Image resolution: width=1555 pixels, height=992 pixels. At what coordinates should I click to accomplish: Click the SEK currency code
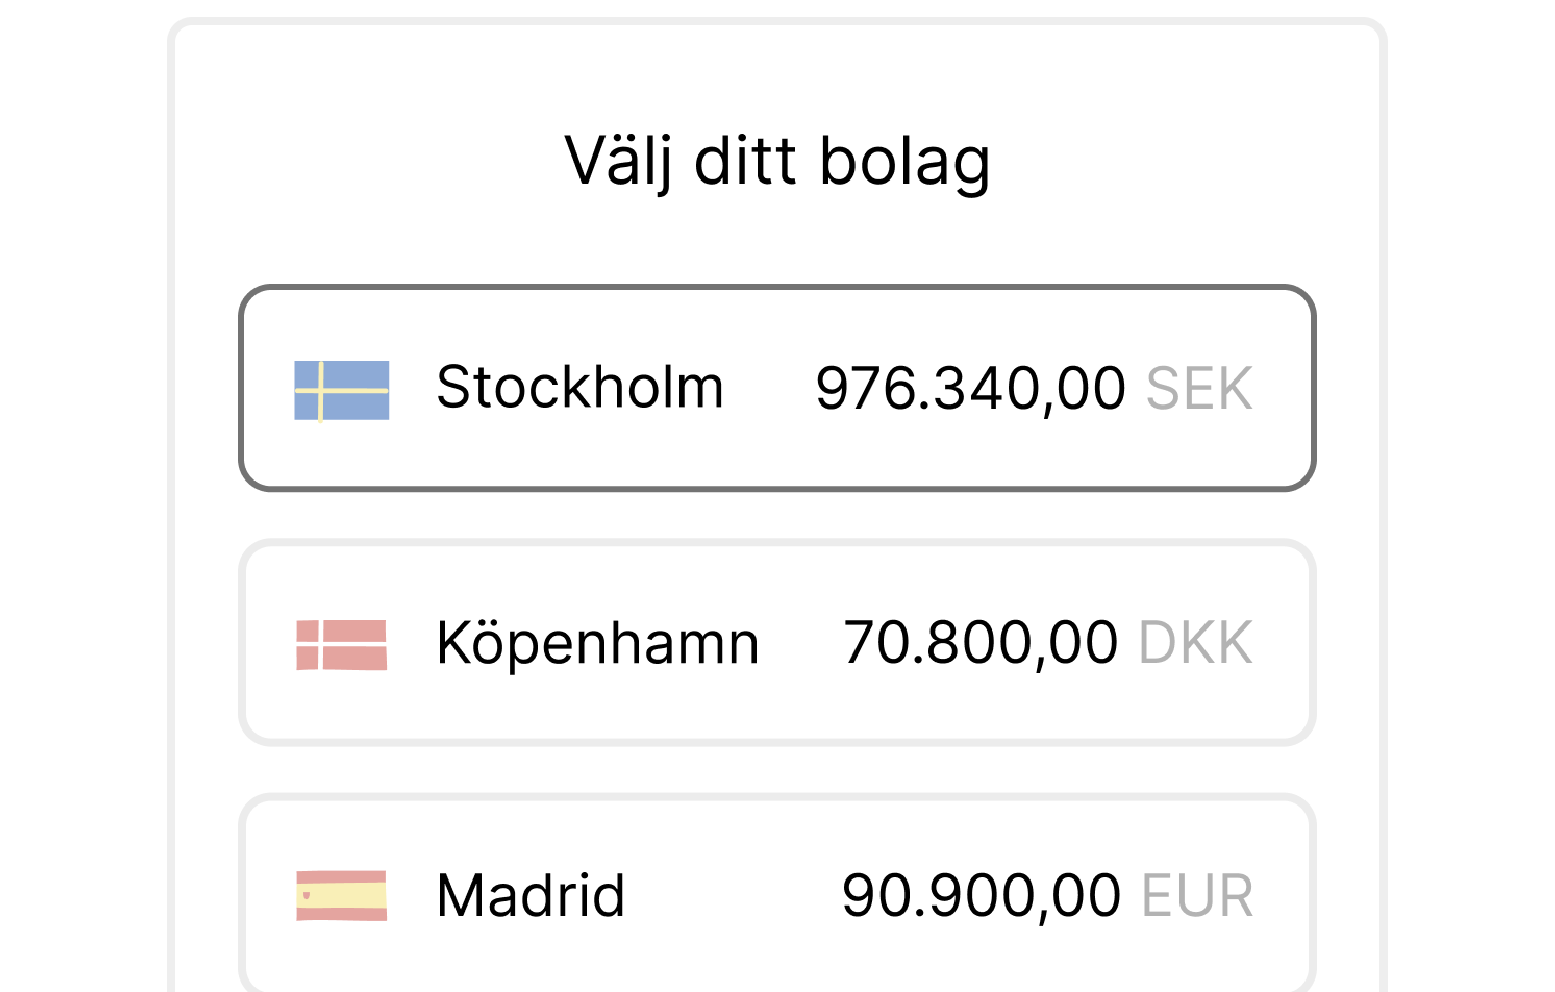click(x=1199, y=389)
